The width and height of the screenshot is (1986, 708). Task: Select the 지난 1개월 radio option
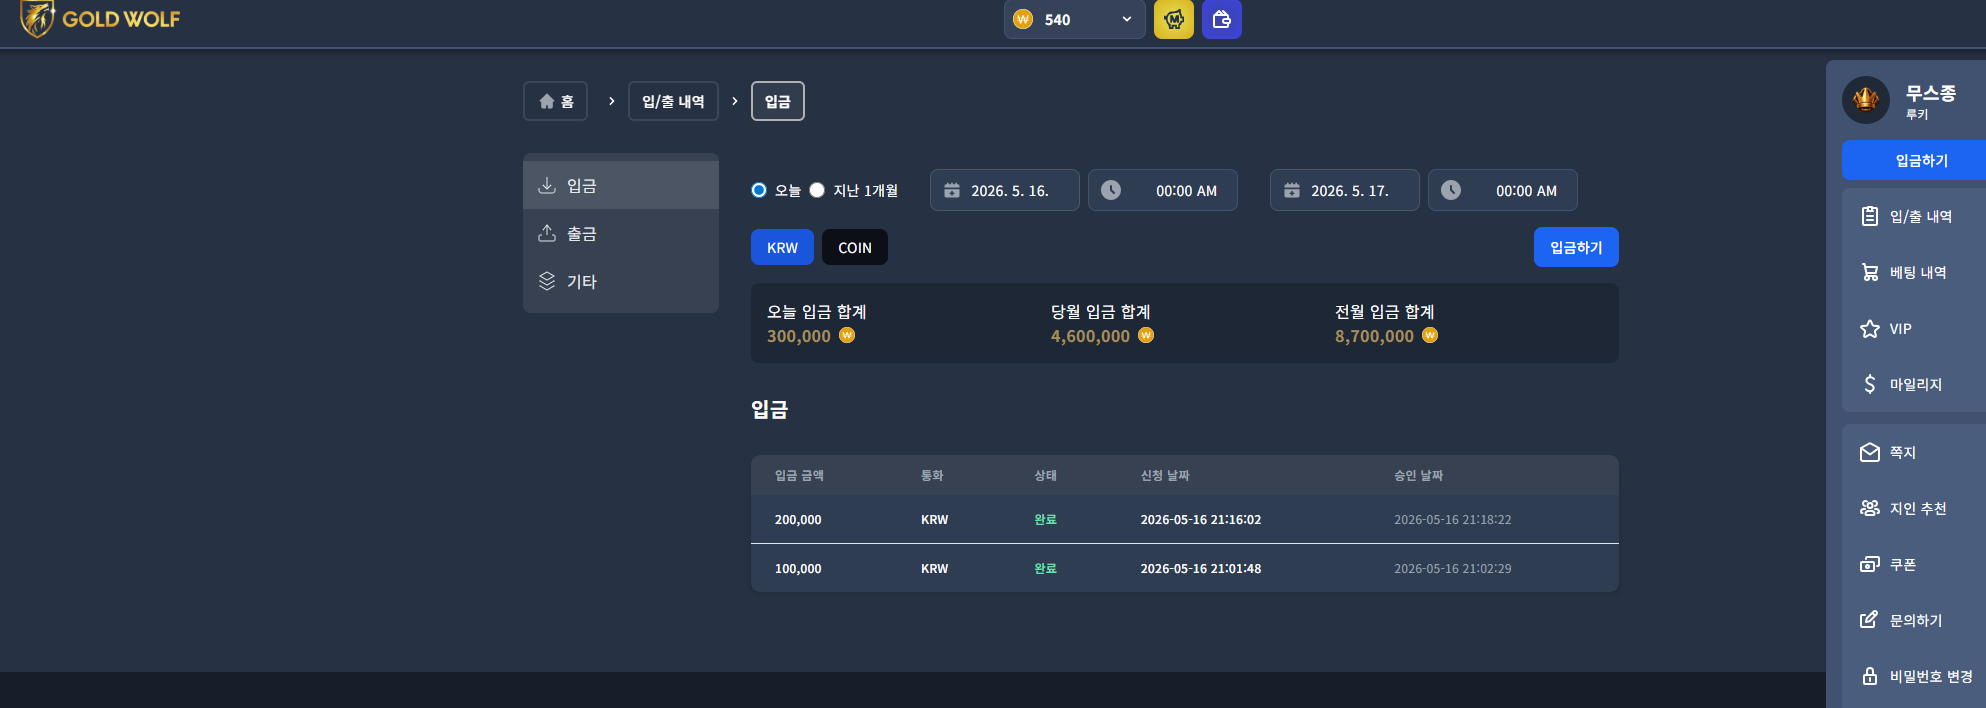point(817,190)
